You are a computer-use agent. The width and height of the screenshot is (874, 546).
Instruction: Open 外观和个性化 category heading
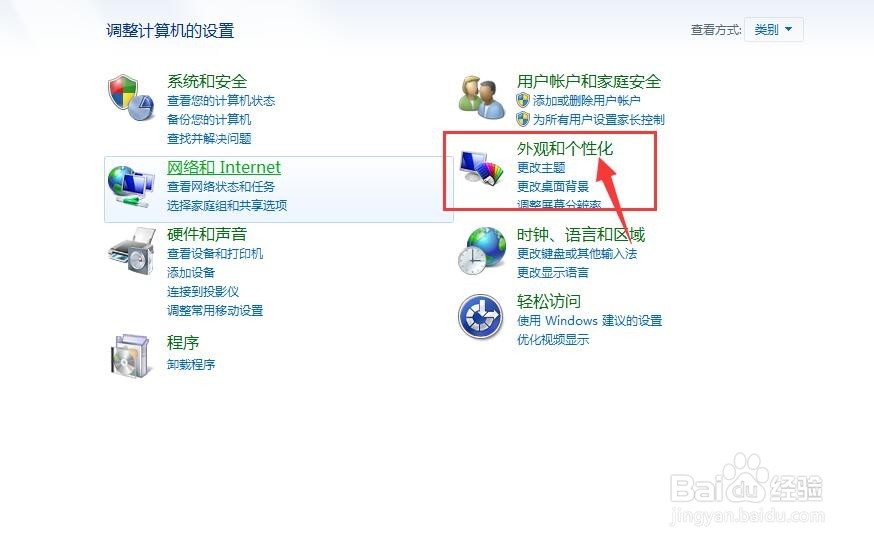click(565, 148)
